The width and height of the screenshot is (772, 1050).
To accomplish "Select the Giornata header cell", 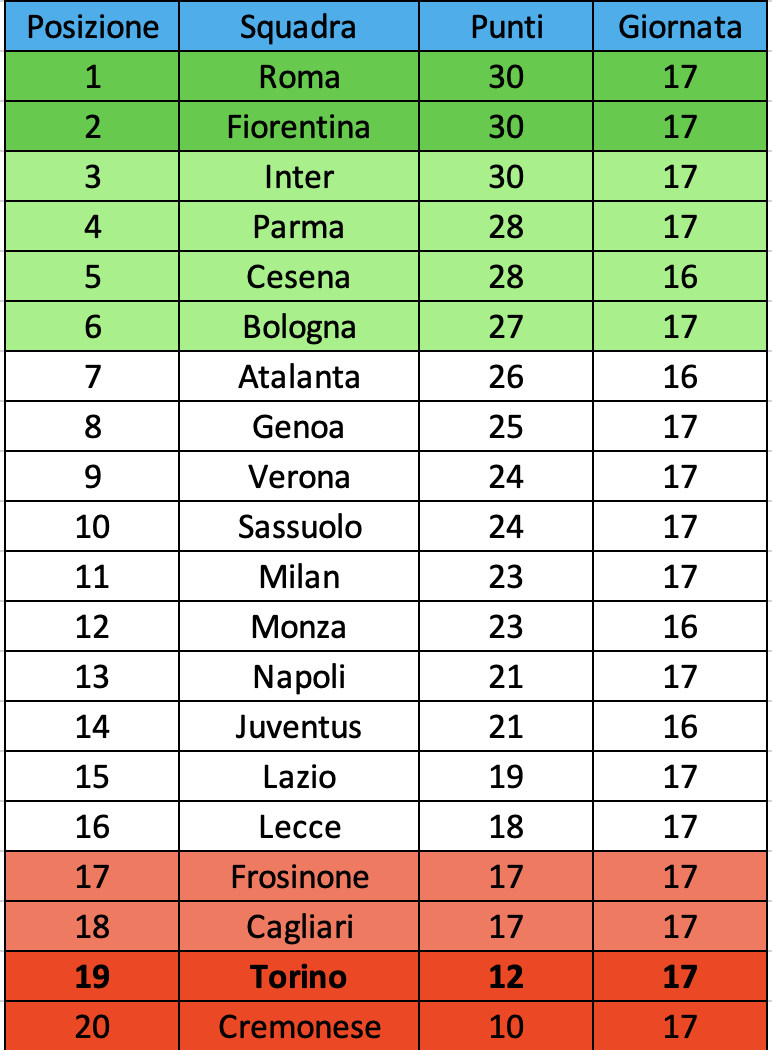I will (x=680, y=27).
